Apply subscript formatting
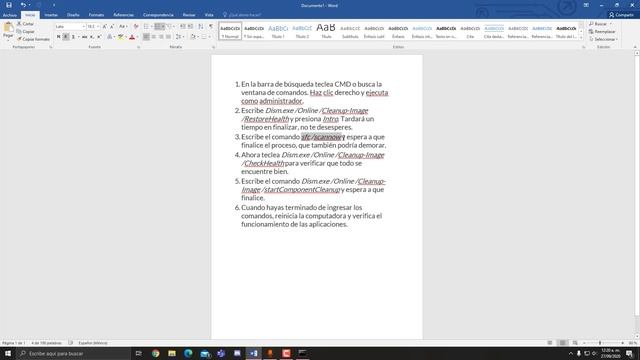Screen dimensions: 640x360 (91, 37)
